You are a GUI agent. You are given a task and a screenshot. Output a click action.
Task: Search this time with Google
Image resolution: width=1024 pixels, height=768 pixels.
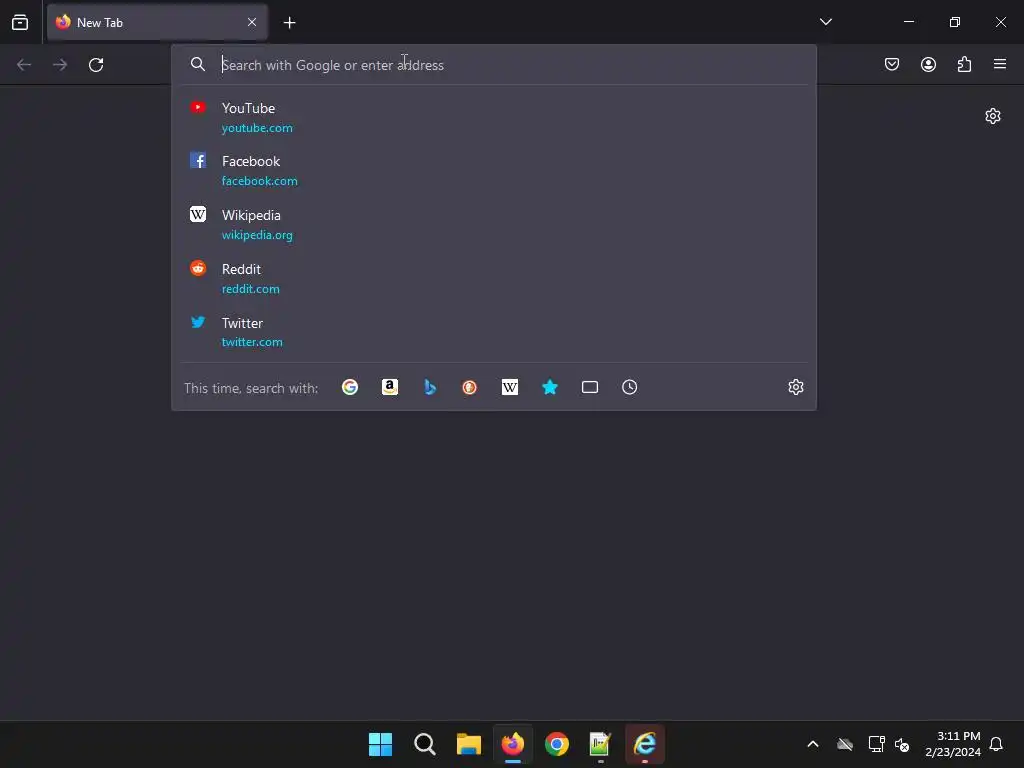350,387
